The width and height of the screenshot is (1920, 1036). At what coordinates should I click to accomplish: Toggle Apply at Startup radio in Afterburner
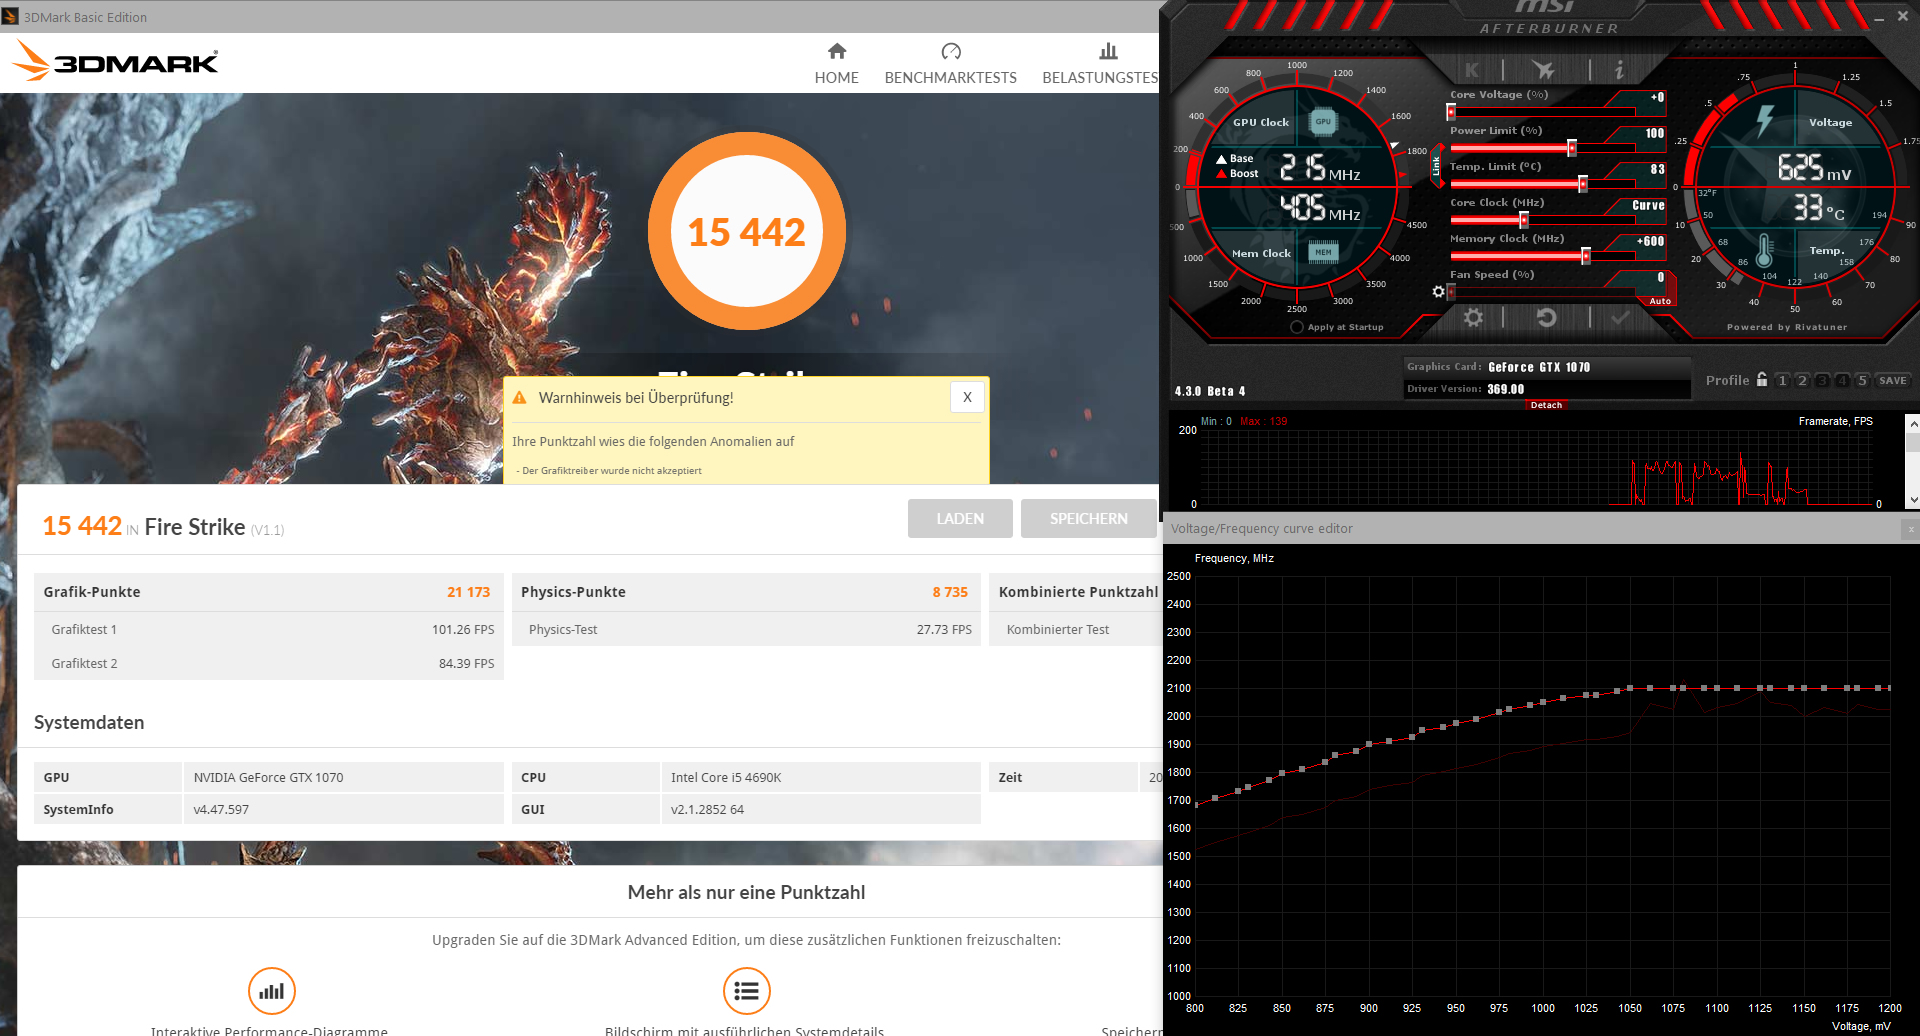coord(1297,327)
